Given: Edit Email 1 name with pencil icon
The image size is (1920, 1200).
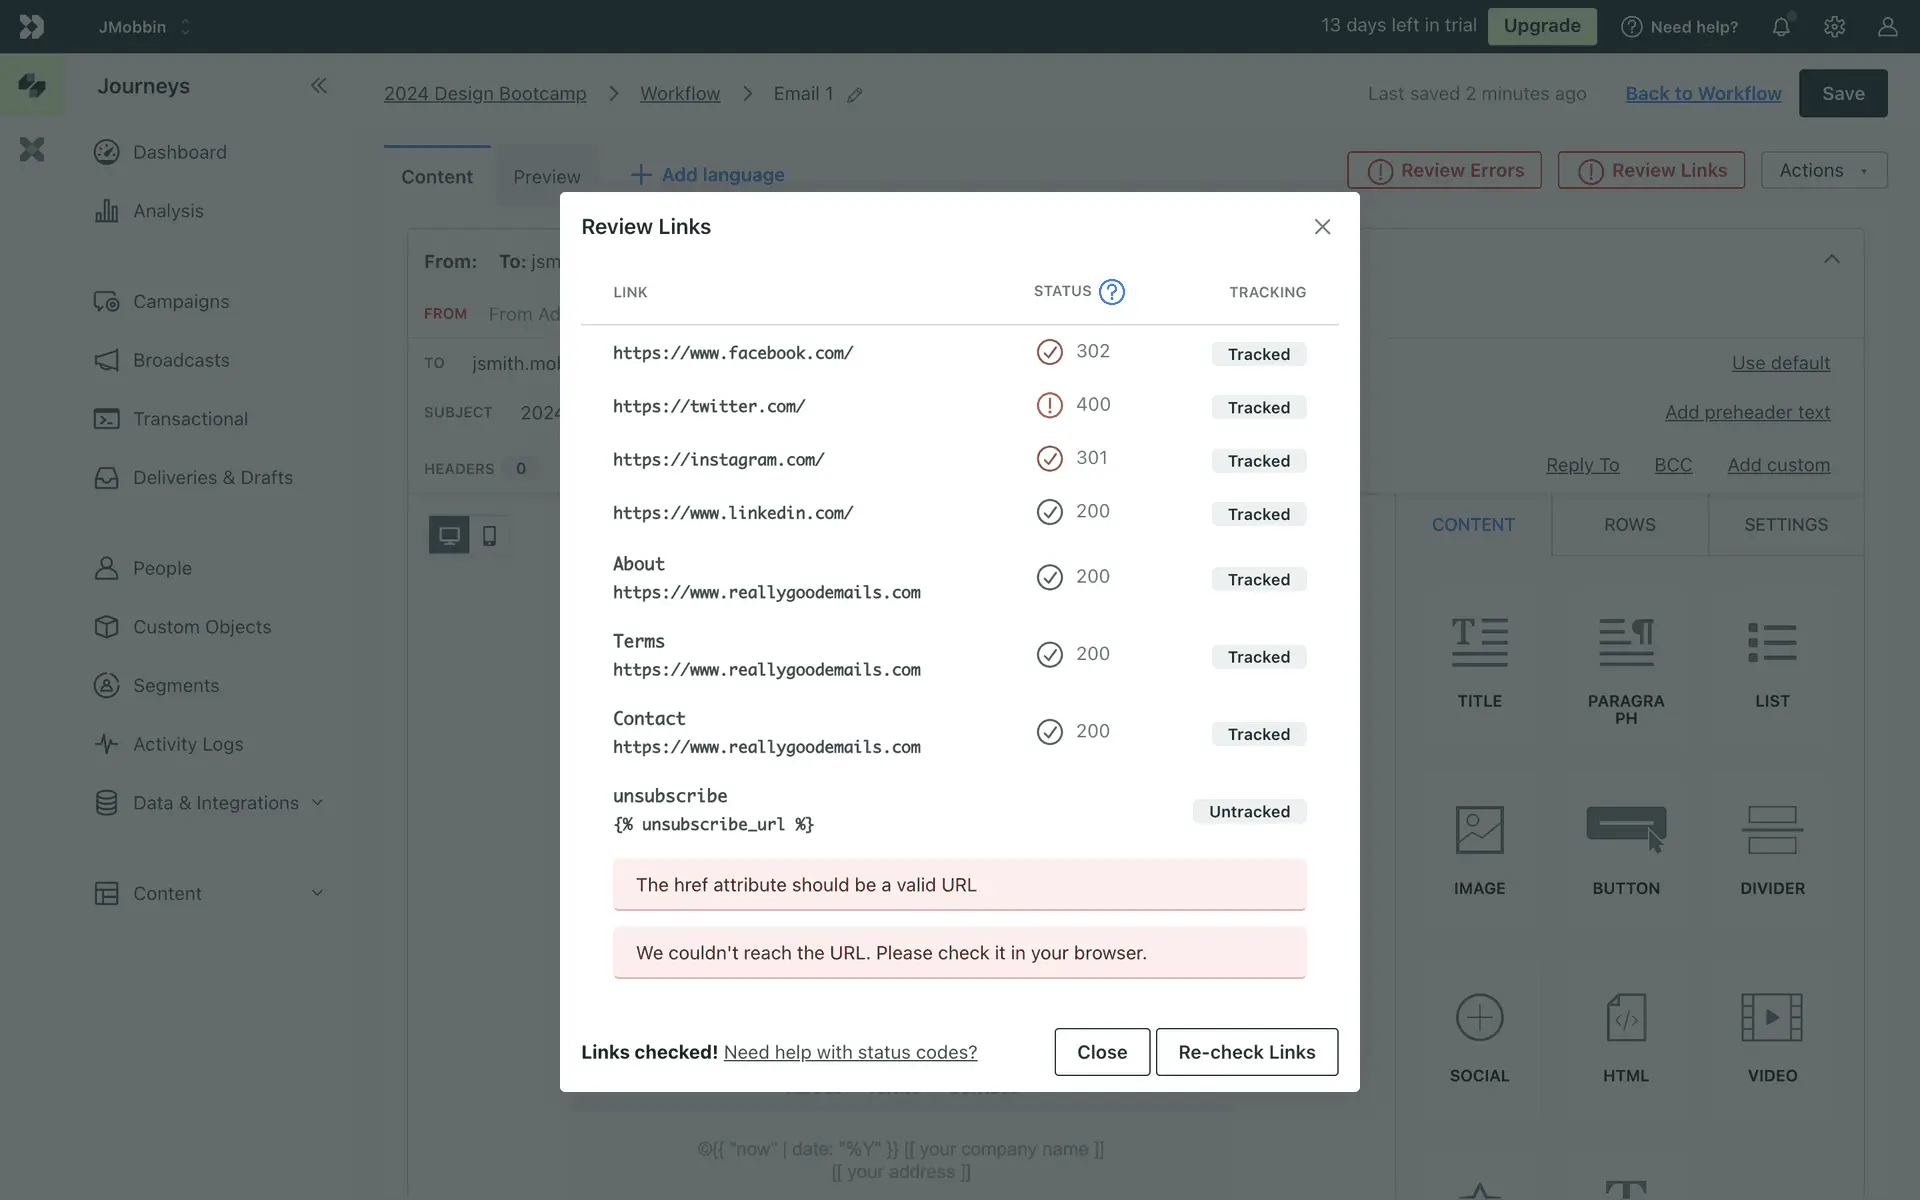Looking at the screenshot, I should (x=855, y=95).
